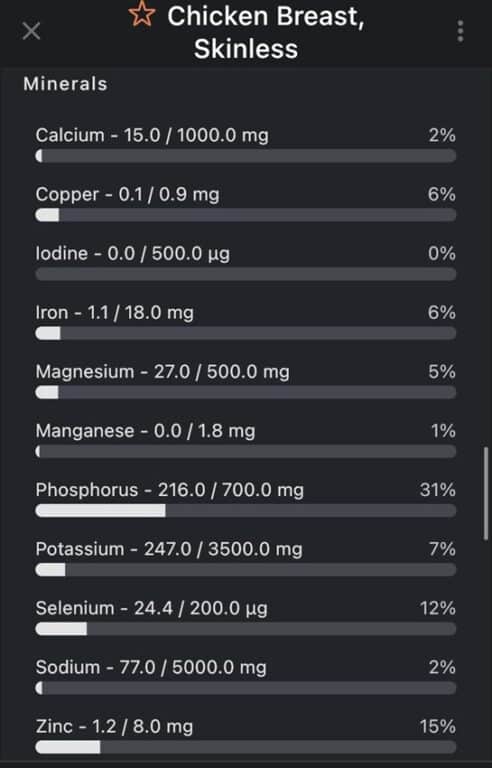Click the Phosphorus progress bar
Screen dimensions: 492x768
pyautogui.click(x=246, y=511)
